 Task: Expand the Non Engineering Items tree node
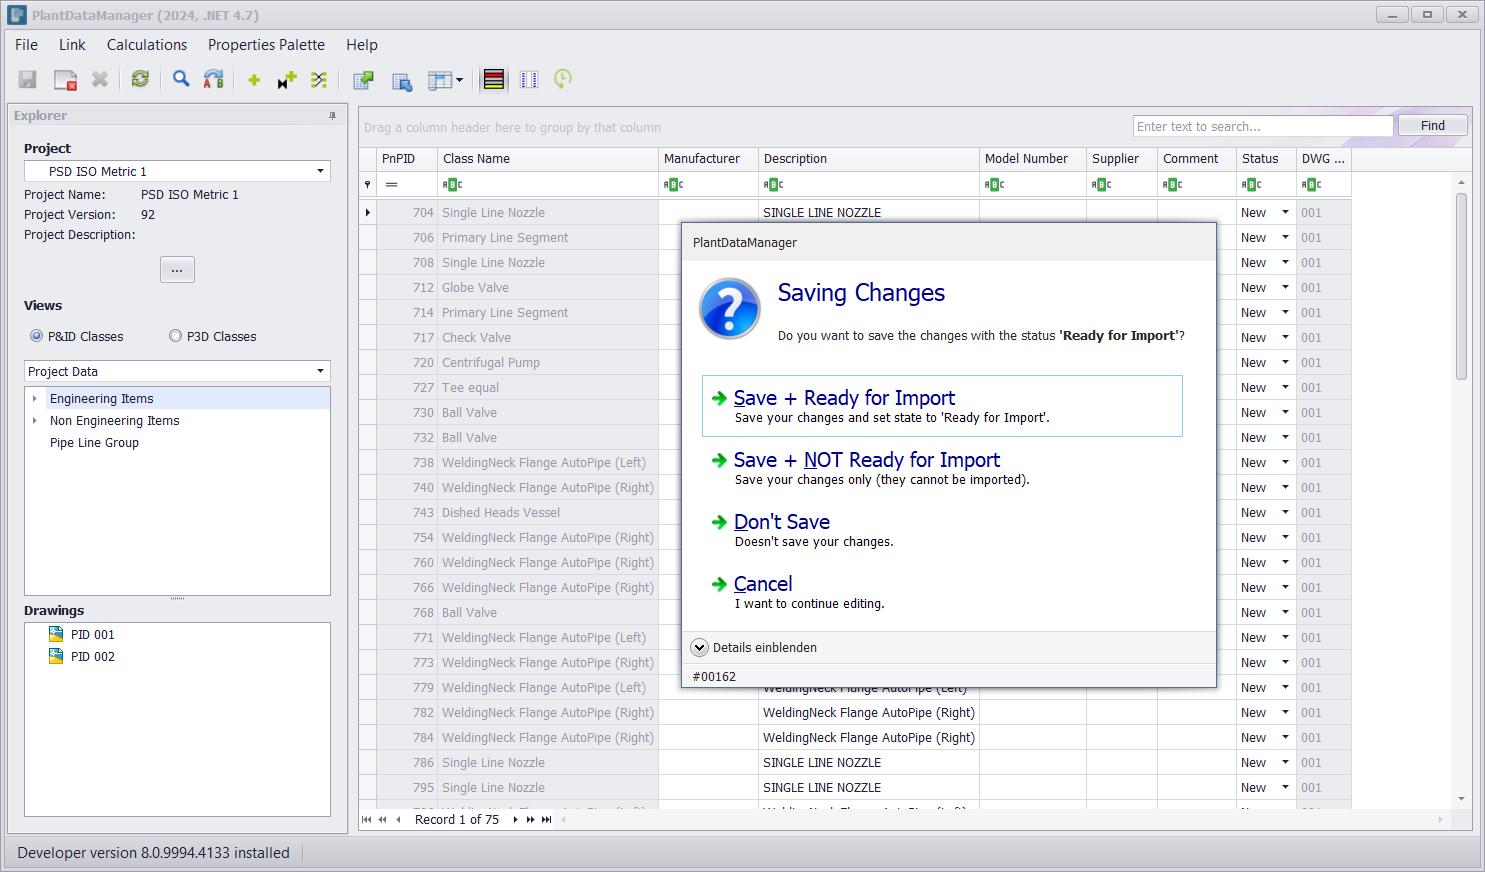pos(35,420)
